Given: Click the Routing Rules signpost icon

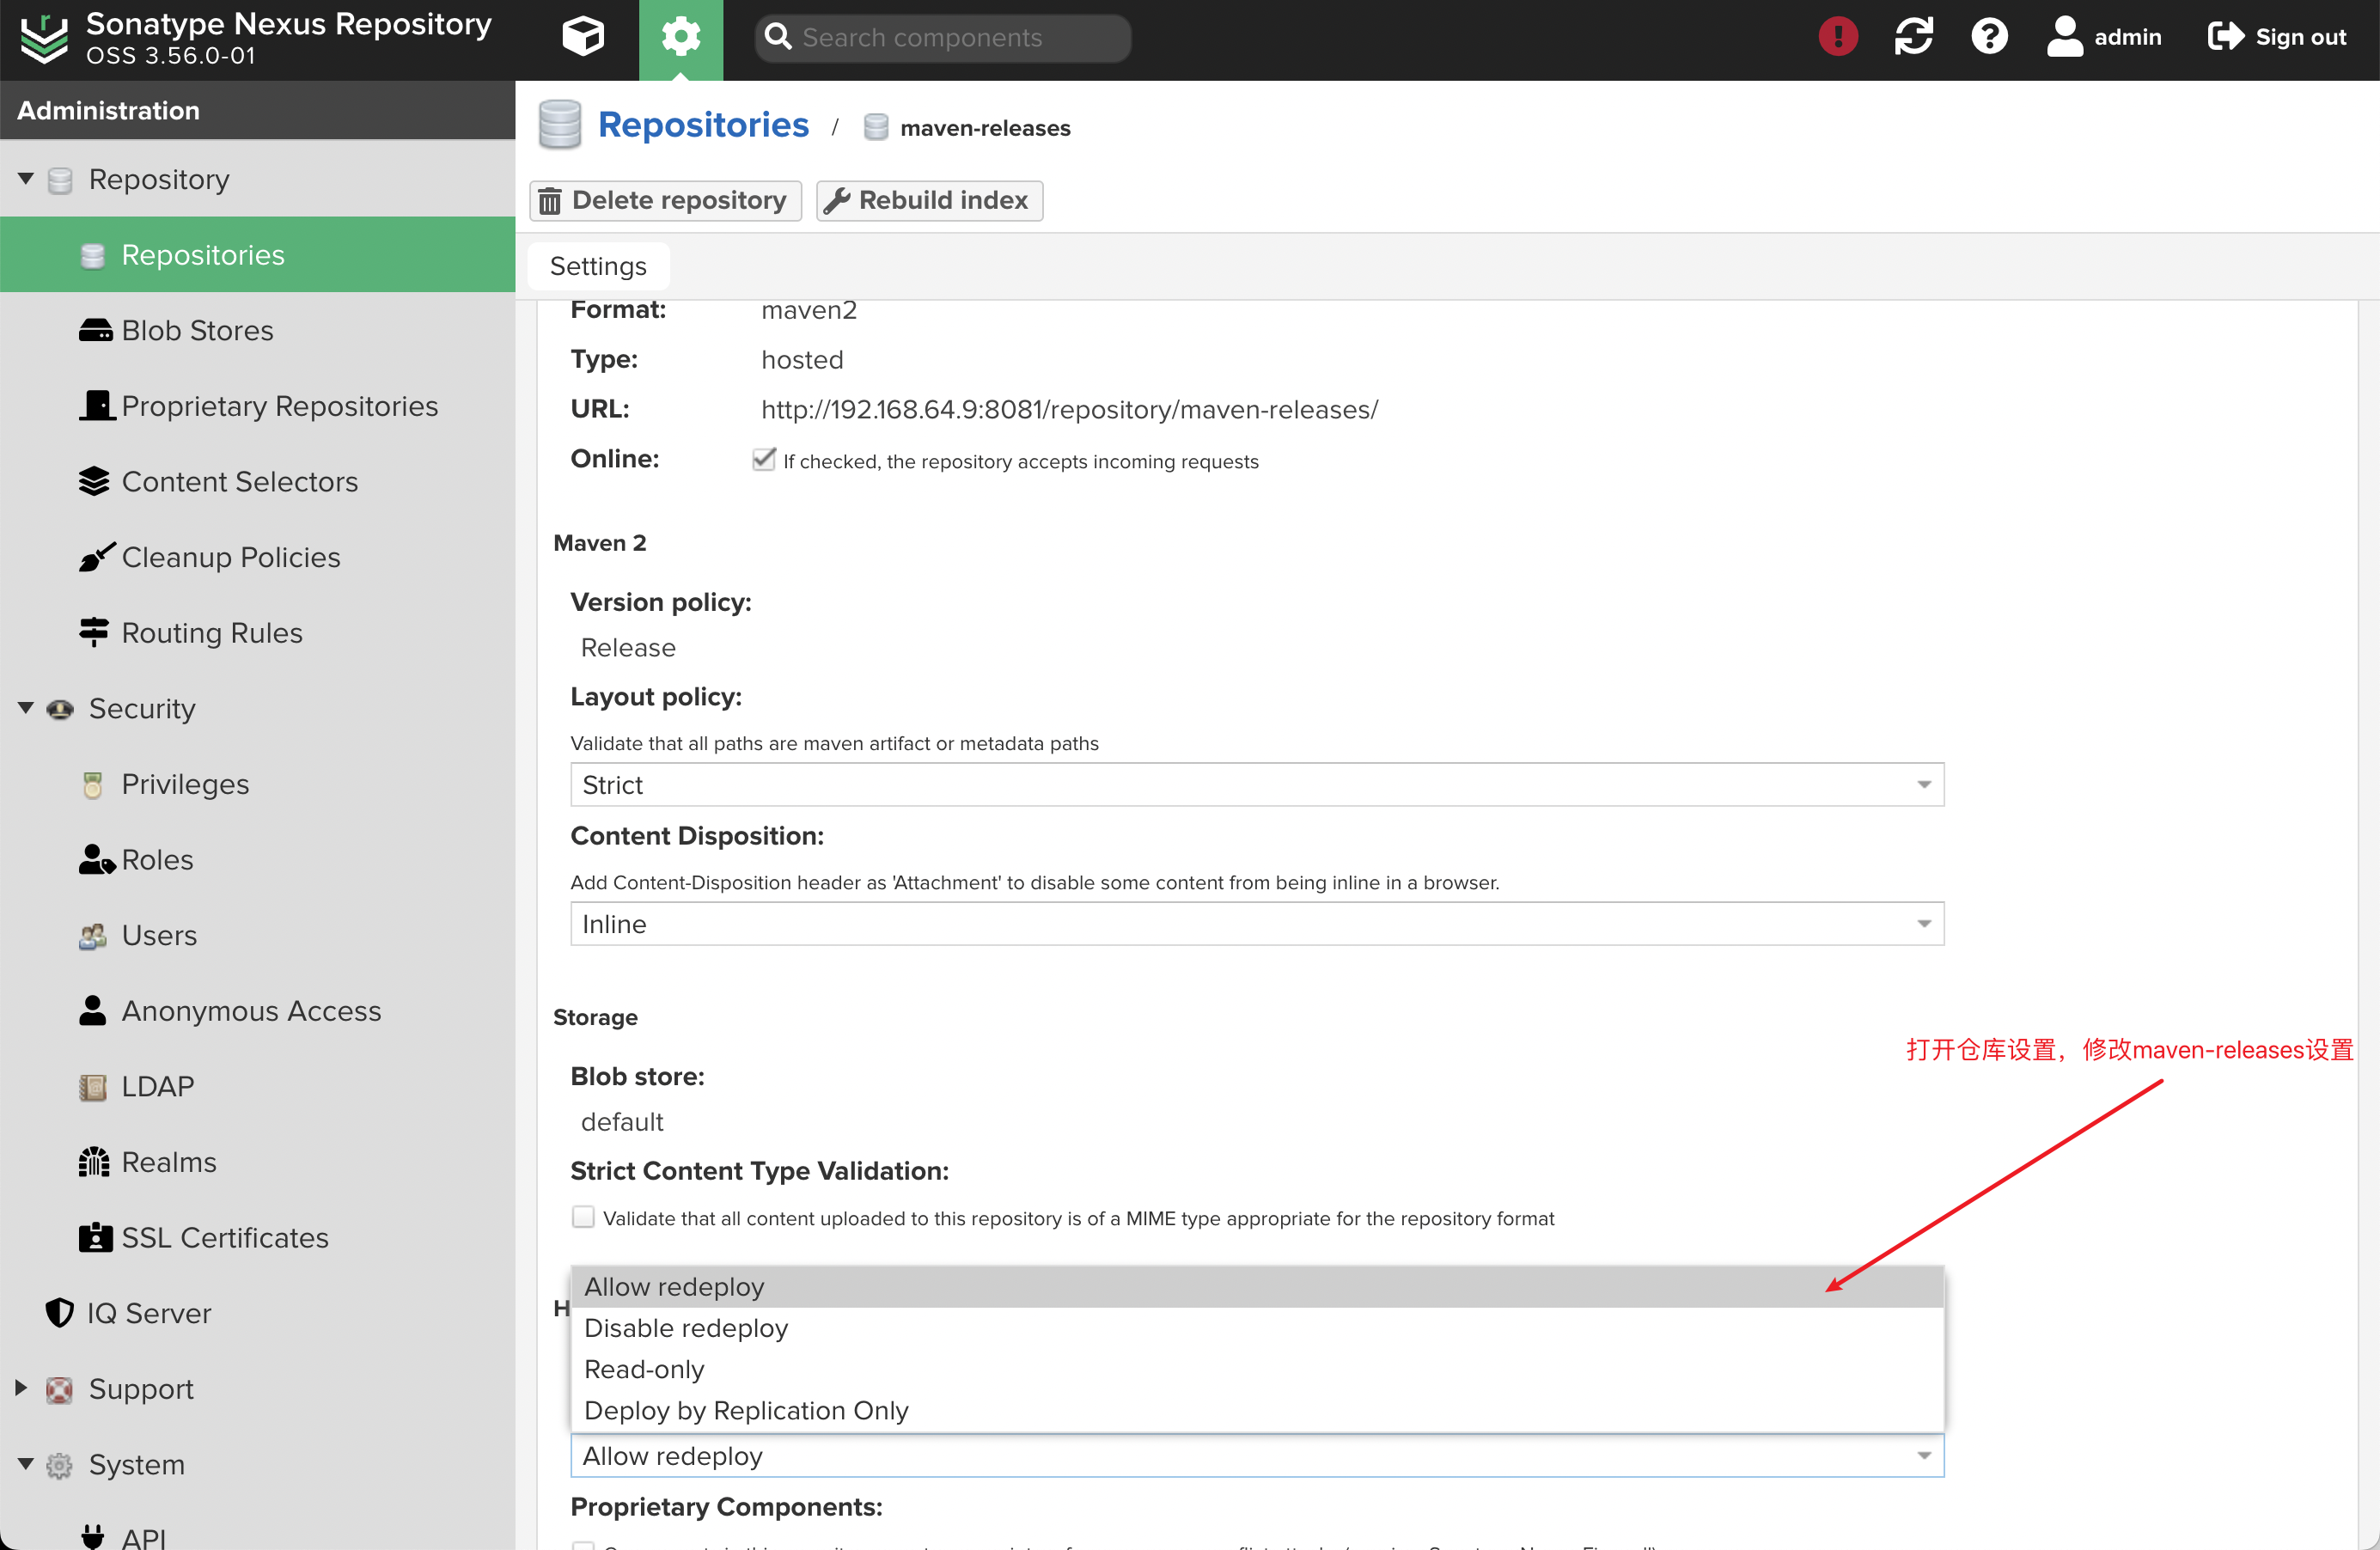Looking at the screenshot, I should click(94, 632).
